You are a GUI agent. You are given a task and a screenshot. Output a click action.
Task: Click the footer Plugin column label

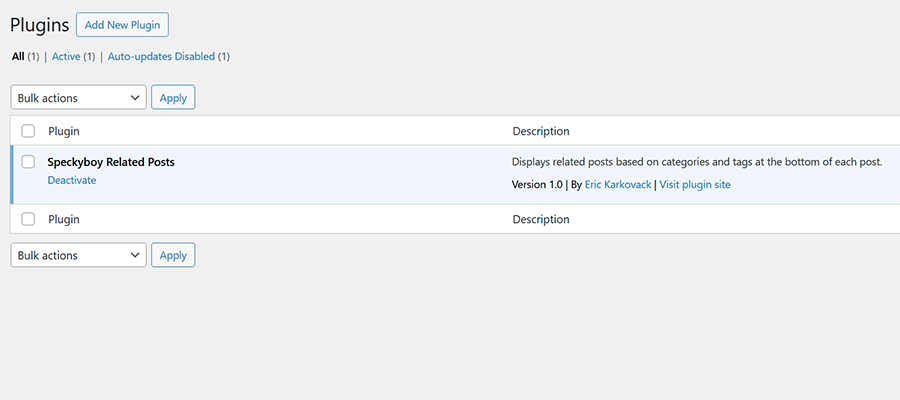[x=64, y=219]
